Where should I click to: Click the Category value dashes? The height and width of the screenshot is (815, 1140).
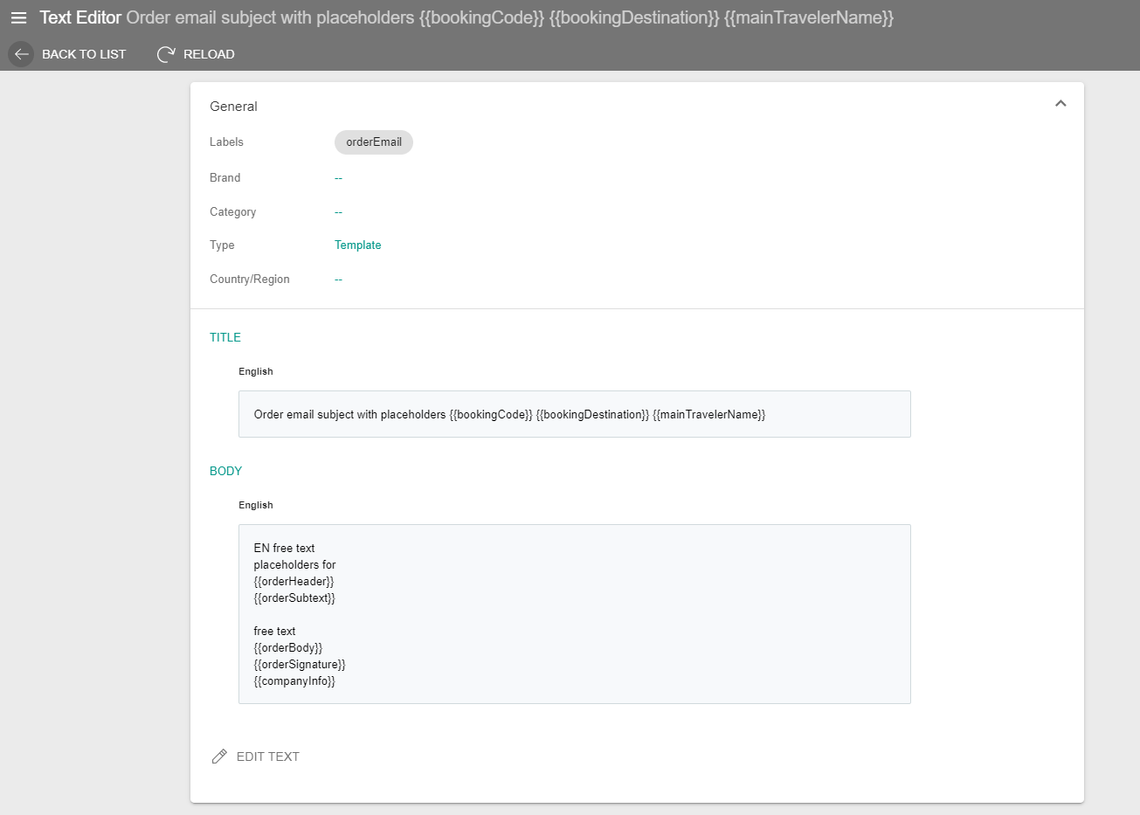(338, 212)
